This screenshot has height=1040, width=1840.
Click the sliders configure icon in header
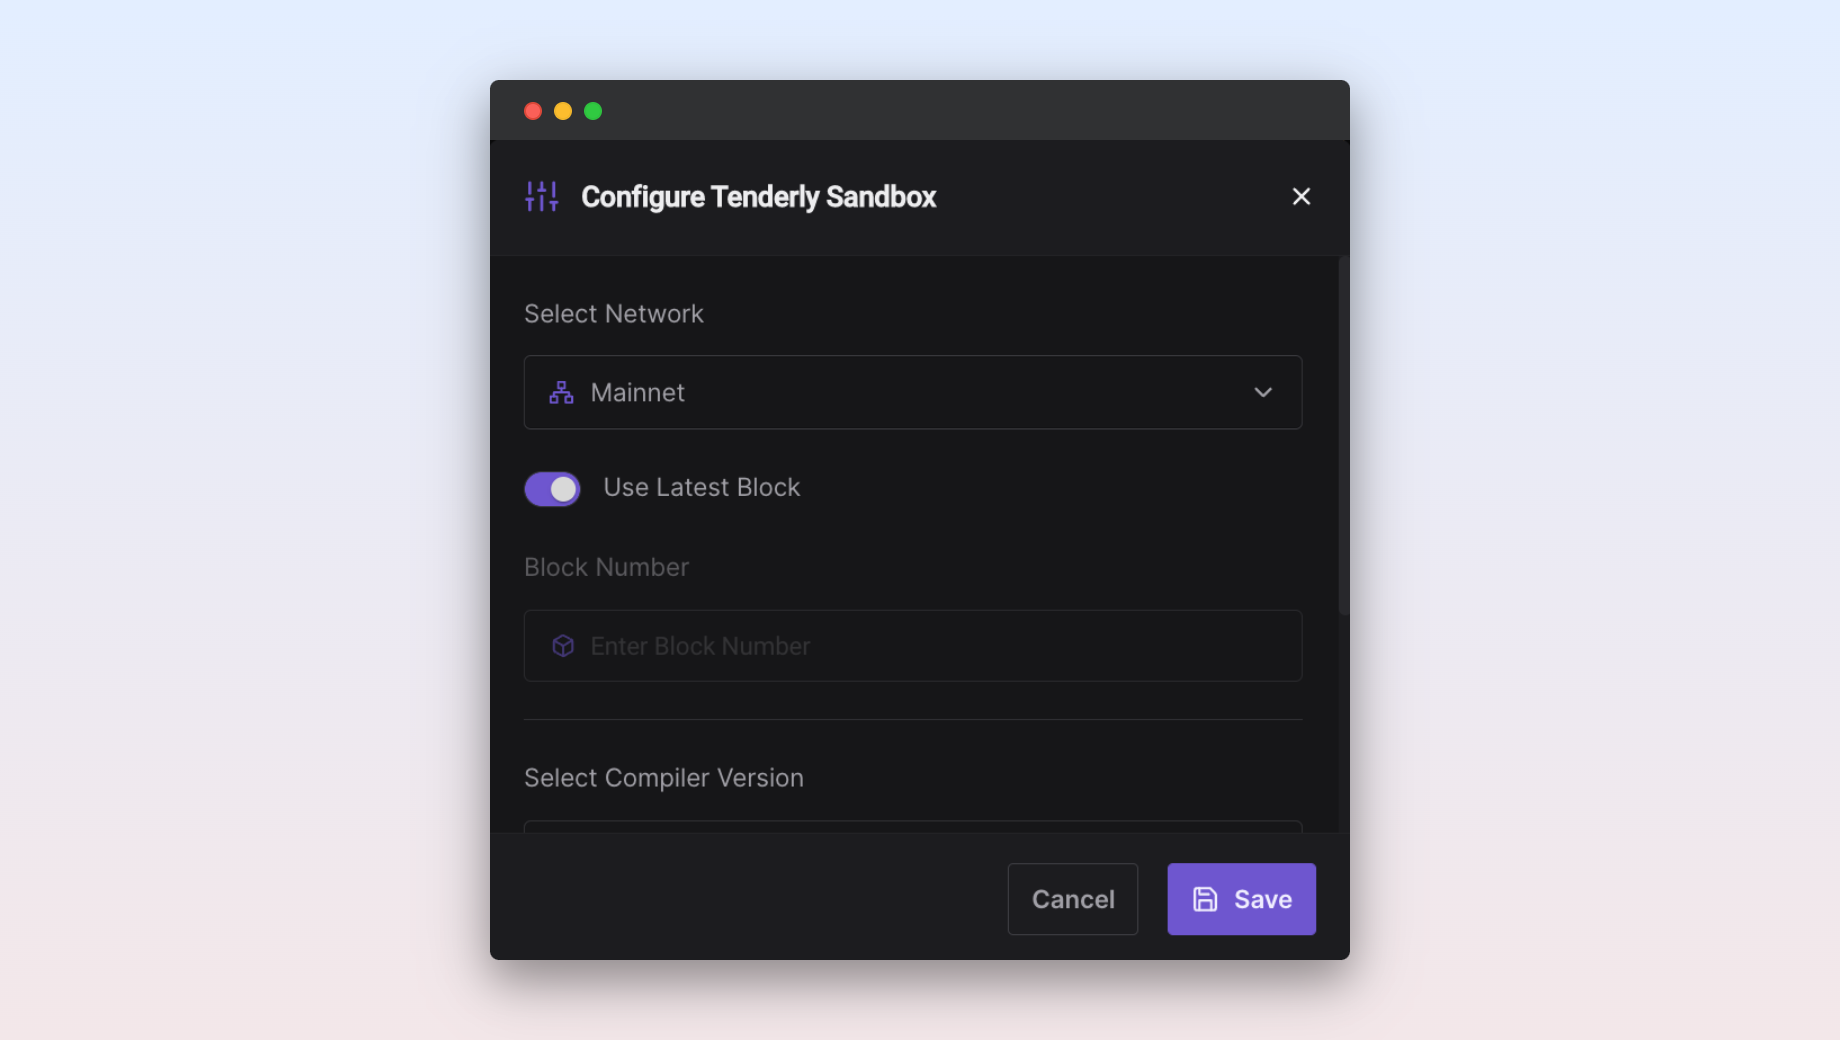(541, 196)
